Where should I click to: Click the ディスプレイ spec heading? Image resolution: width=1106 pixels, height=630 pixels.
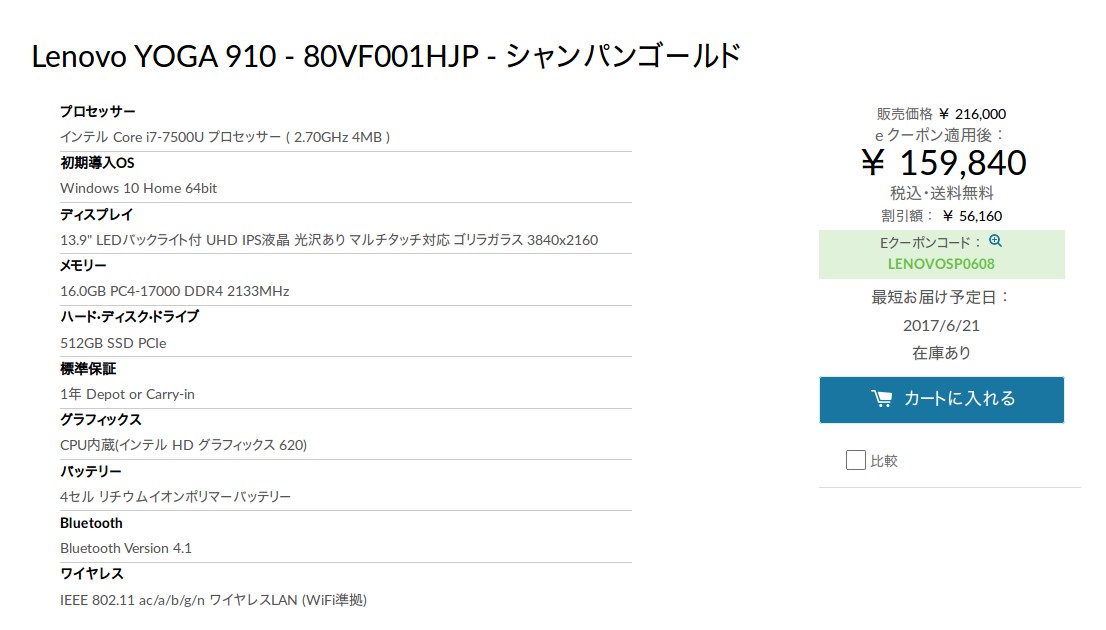coord(96,214)
